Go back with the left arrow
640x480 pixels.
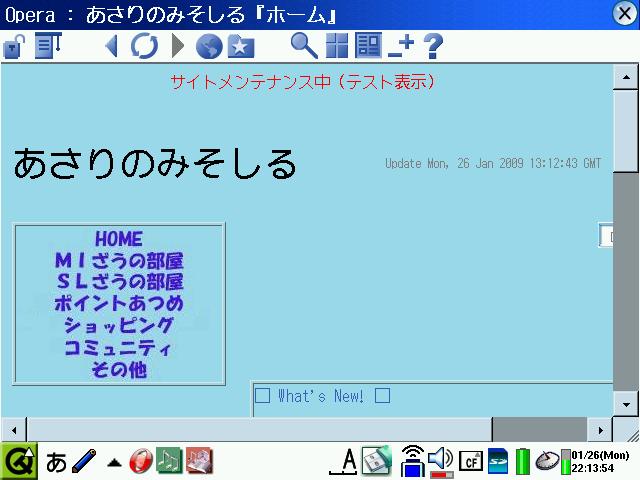[x=111, y=45]
